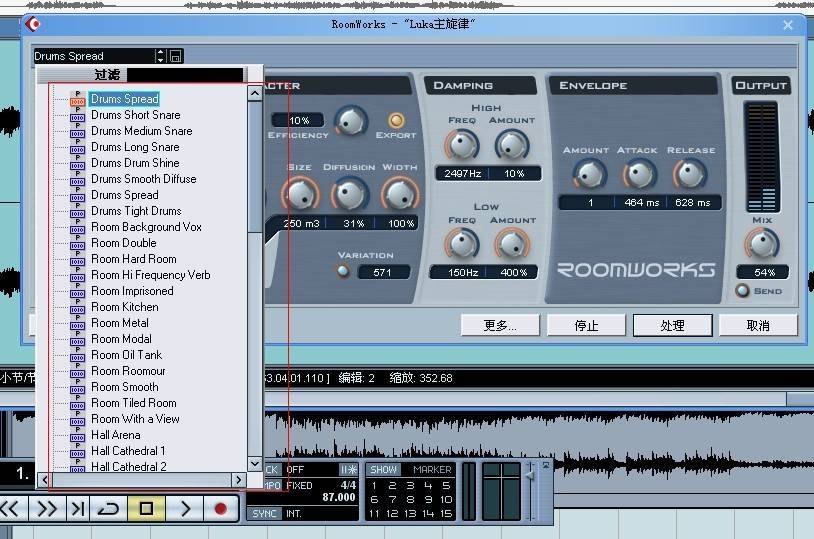Click the preset list left scroll arrow
814x539 pixels.
point(45,480)
